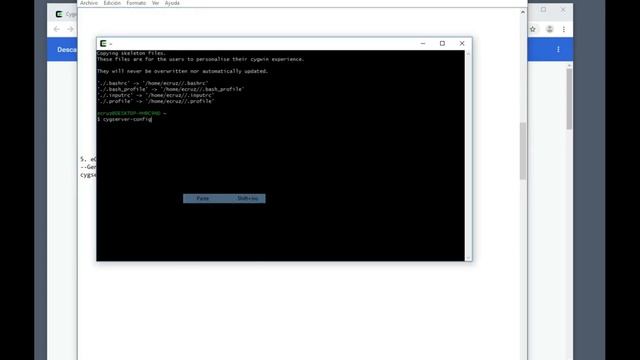The width and height of the screenshot is (640, 360).
Task: Click the Chrome page vertical scrollbar
Action: 569,99
